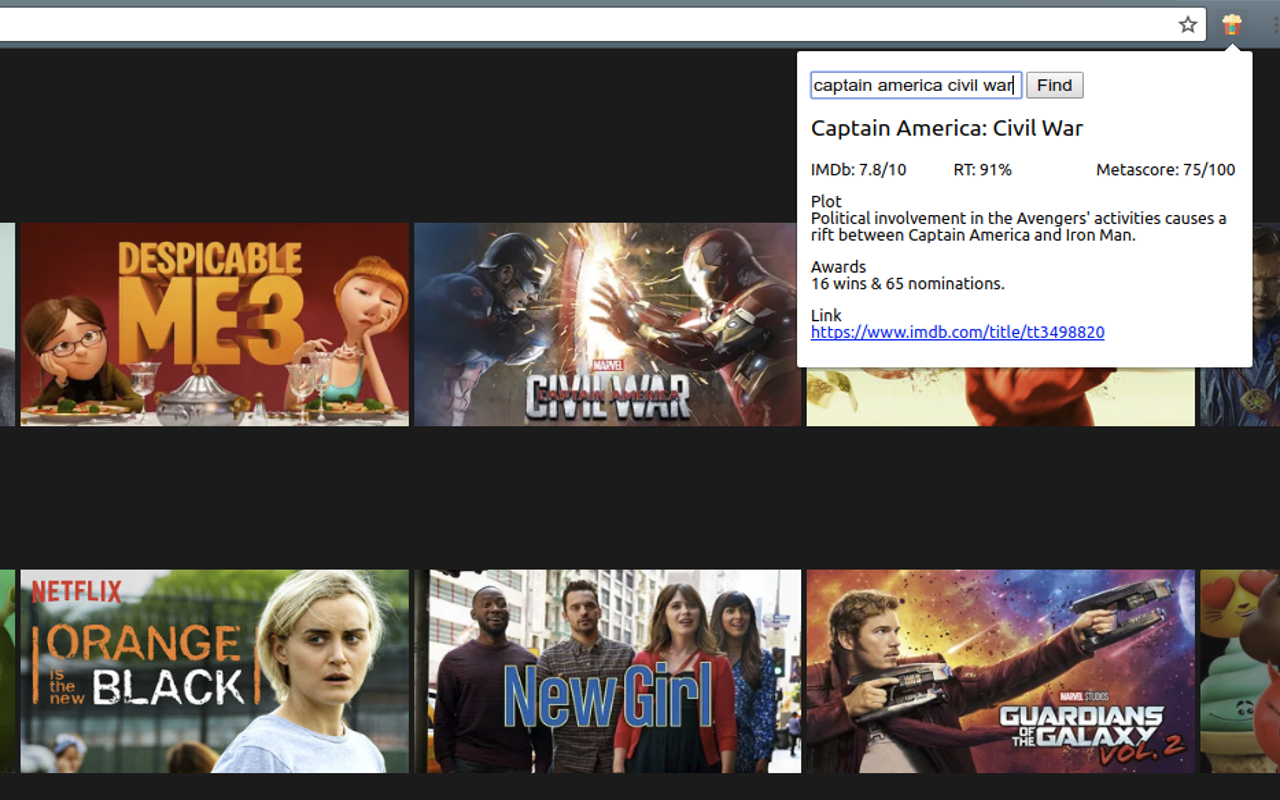Click the 'IMDb: 7.8/10' rating

pyautogui.click(x=858, y=170)
